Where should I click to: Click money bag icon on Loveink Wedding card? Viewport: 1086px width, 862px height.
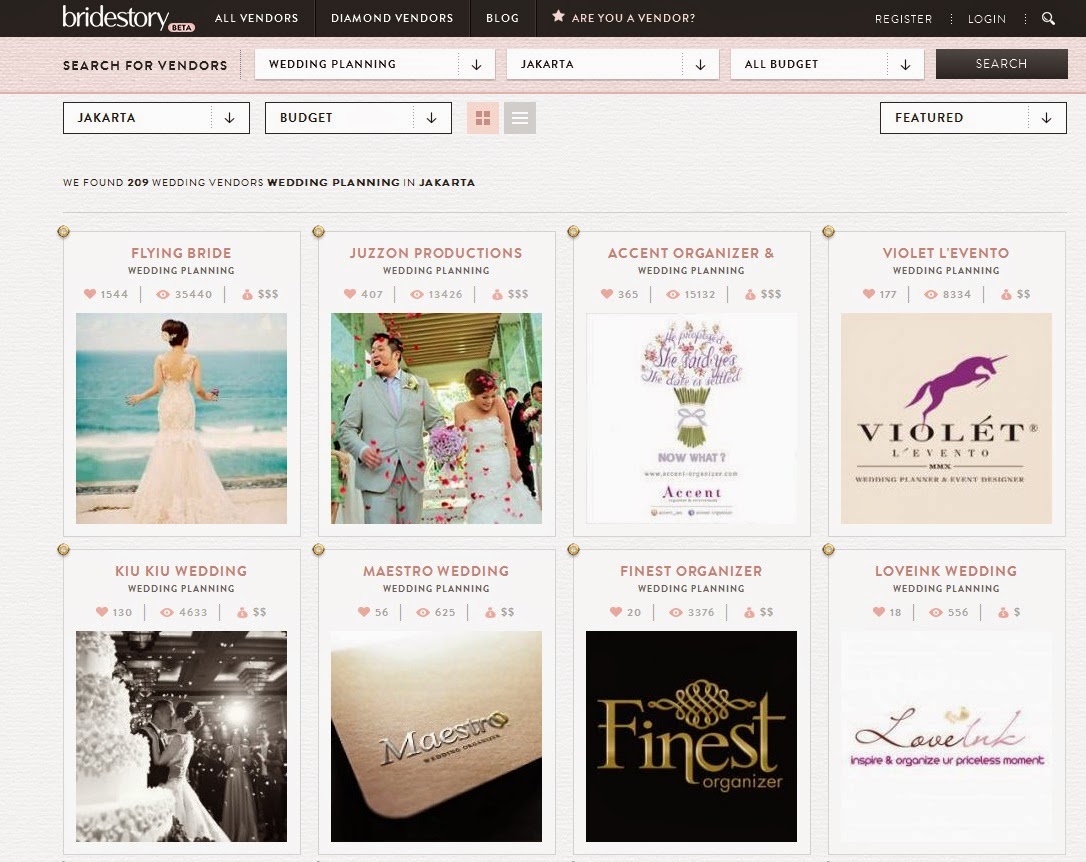point(1003,612)
